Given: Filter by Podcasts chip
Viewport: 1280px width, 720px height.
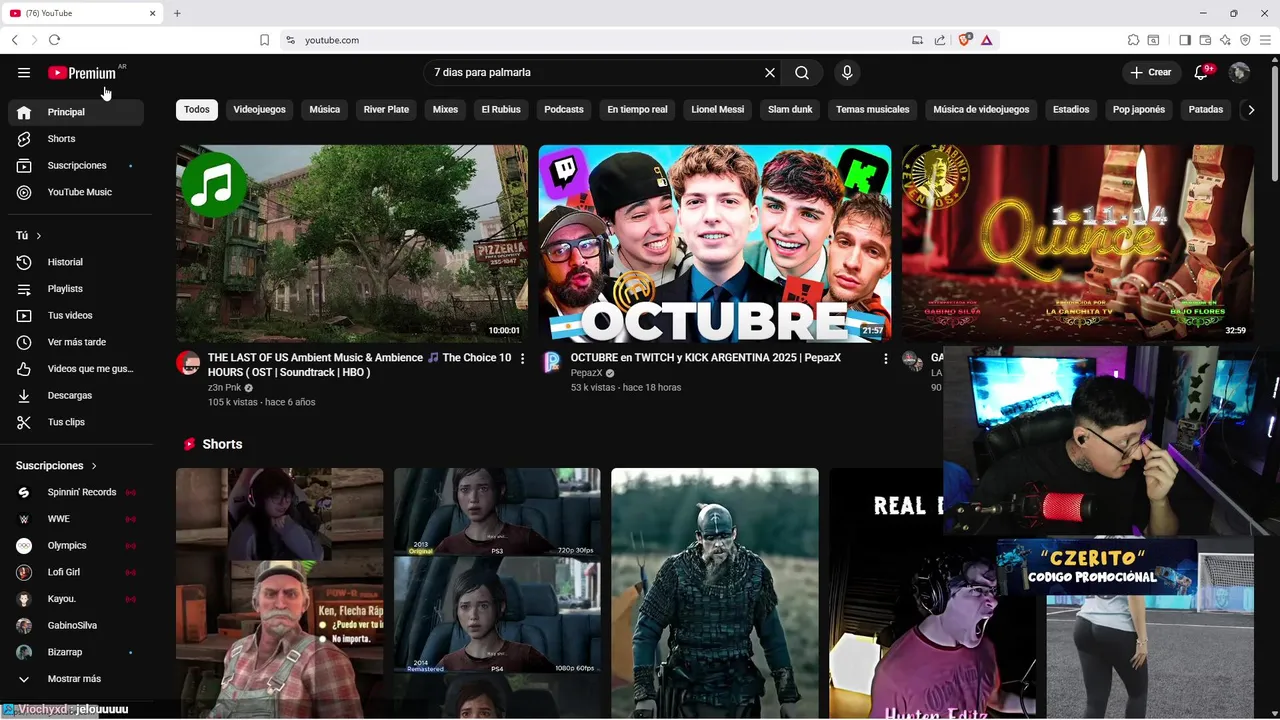Looking at the screenshot, I should coord(564,110).
